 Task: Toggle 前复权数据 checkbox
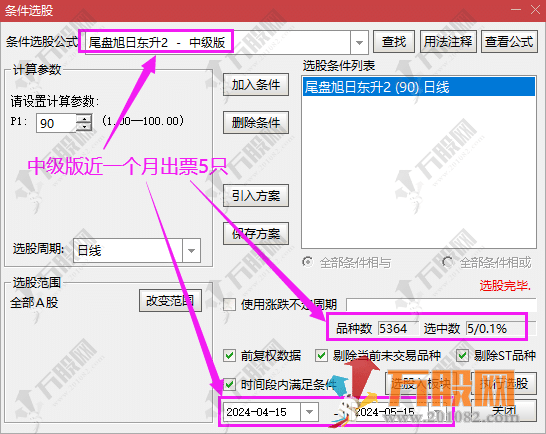click(x=229, y=356)
